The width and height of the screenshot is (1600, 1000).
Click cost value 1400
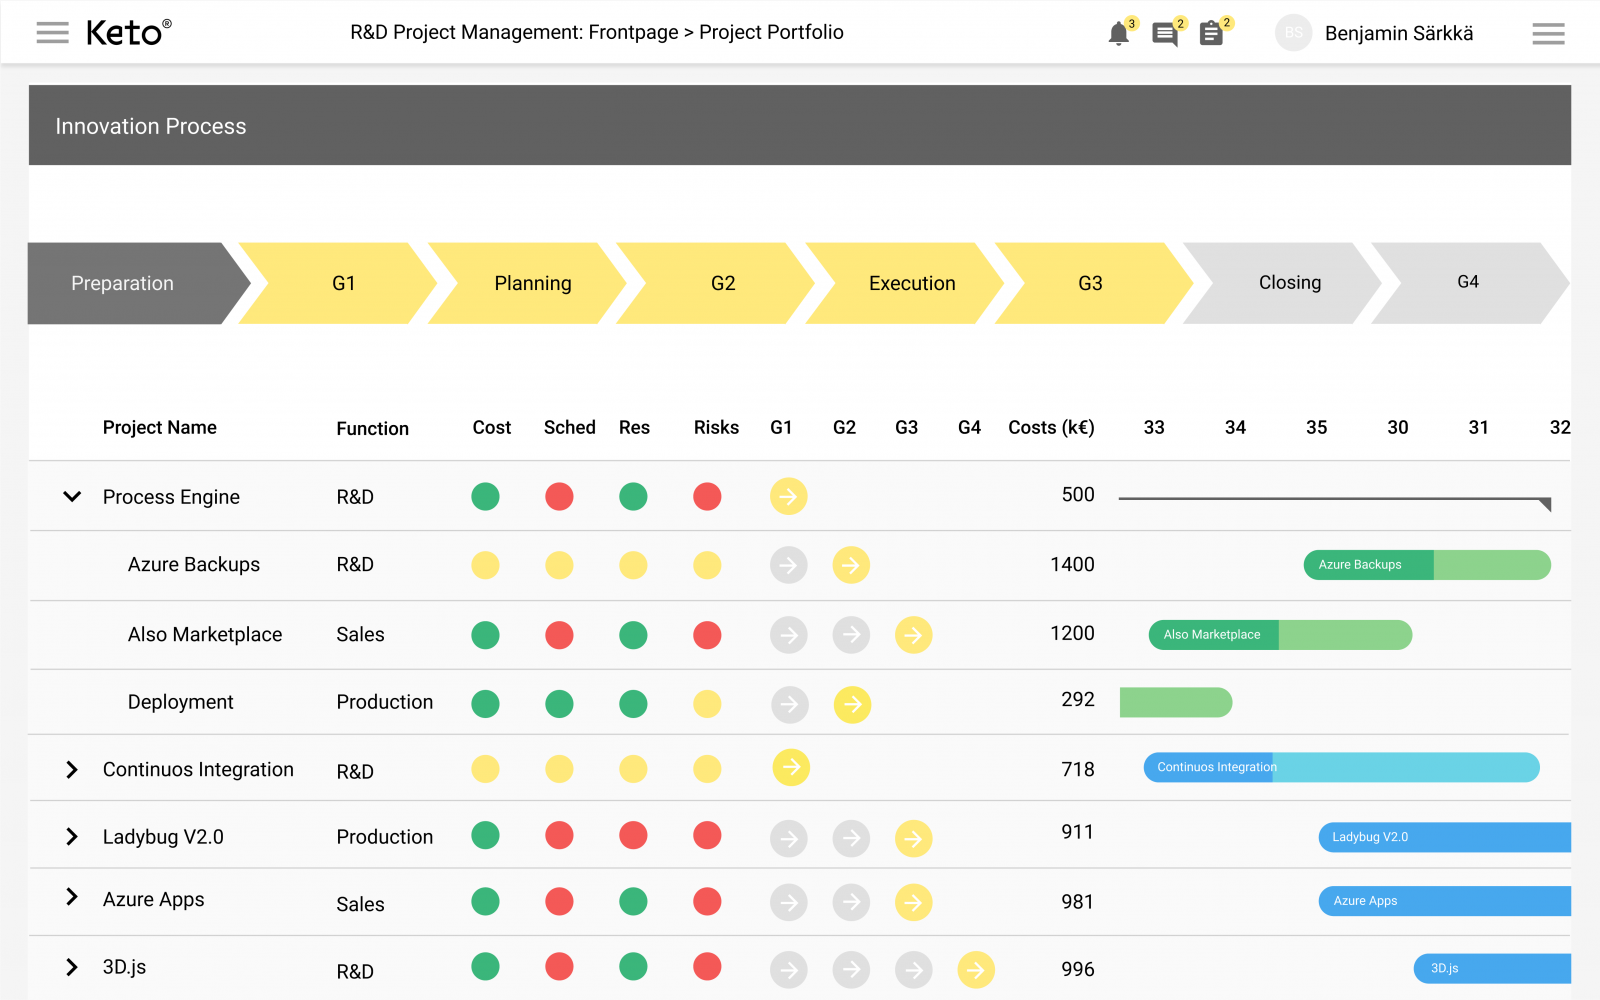(1072, 564)
